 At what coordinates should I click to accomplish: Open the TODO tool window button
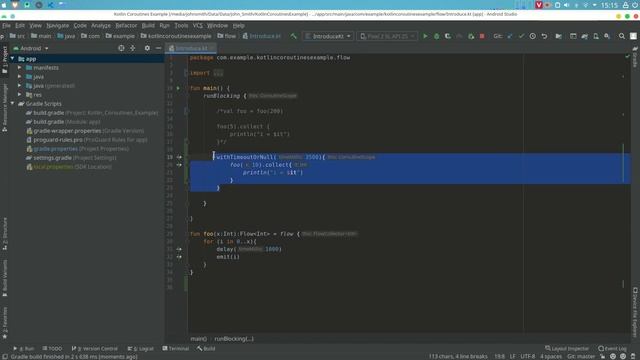pyautogui.click(x=52, y=349)
